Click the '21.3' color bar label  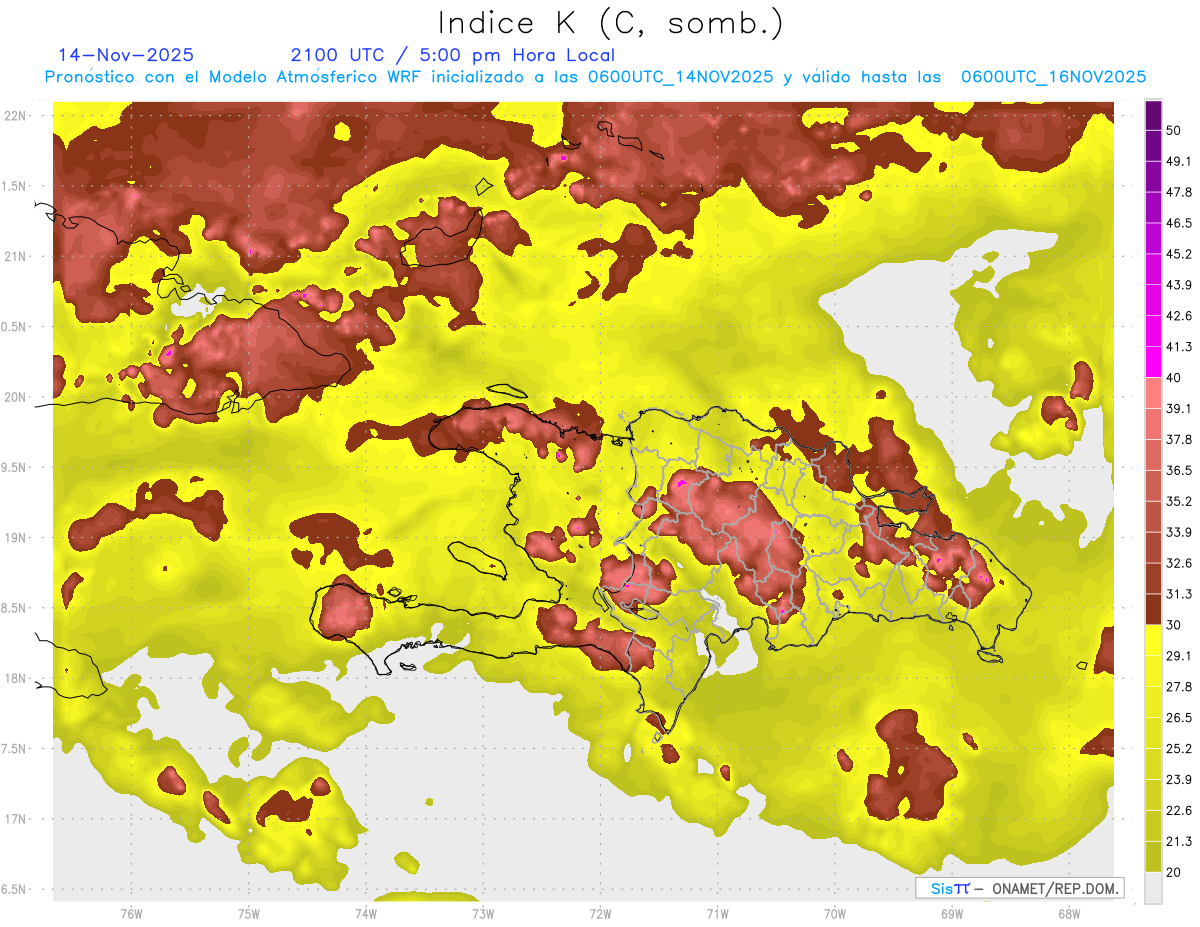1179,841
